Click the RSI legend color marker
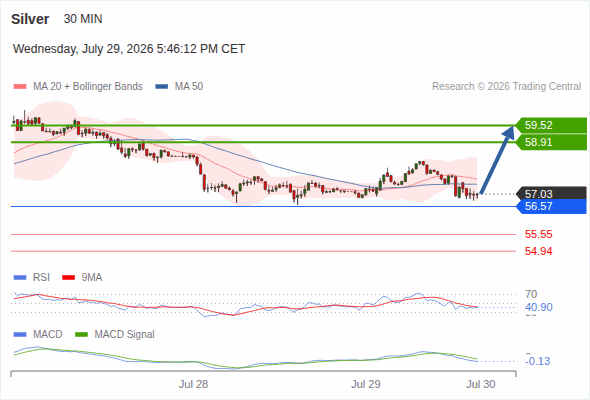 [20, 278]
